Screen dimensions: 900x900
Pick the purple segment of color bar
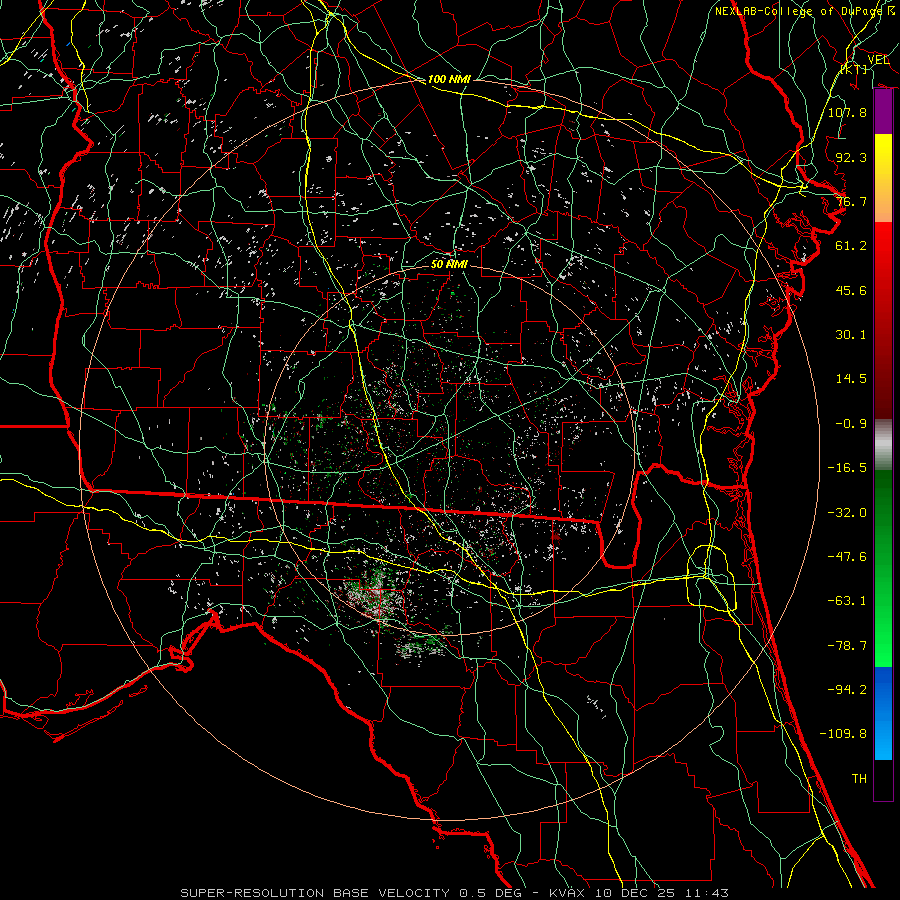[883, 112]
